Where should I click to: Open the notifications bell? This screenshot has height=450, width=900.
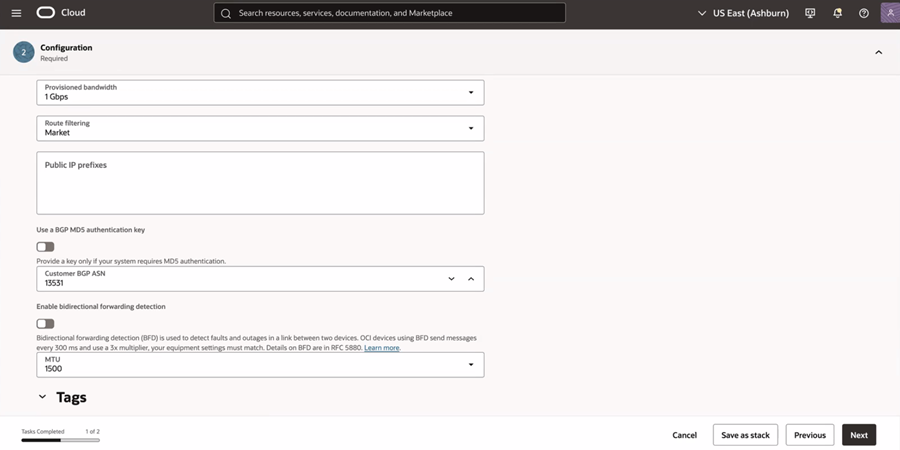837,13
